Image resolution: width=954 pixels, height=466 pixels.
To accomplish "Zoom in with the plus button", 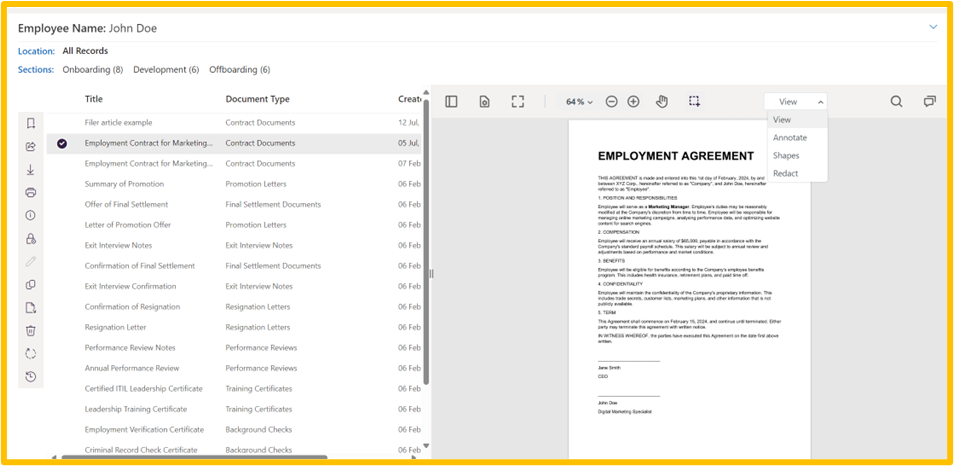I will (x=633, y=101).
